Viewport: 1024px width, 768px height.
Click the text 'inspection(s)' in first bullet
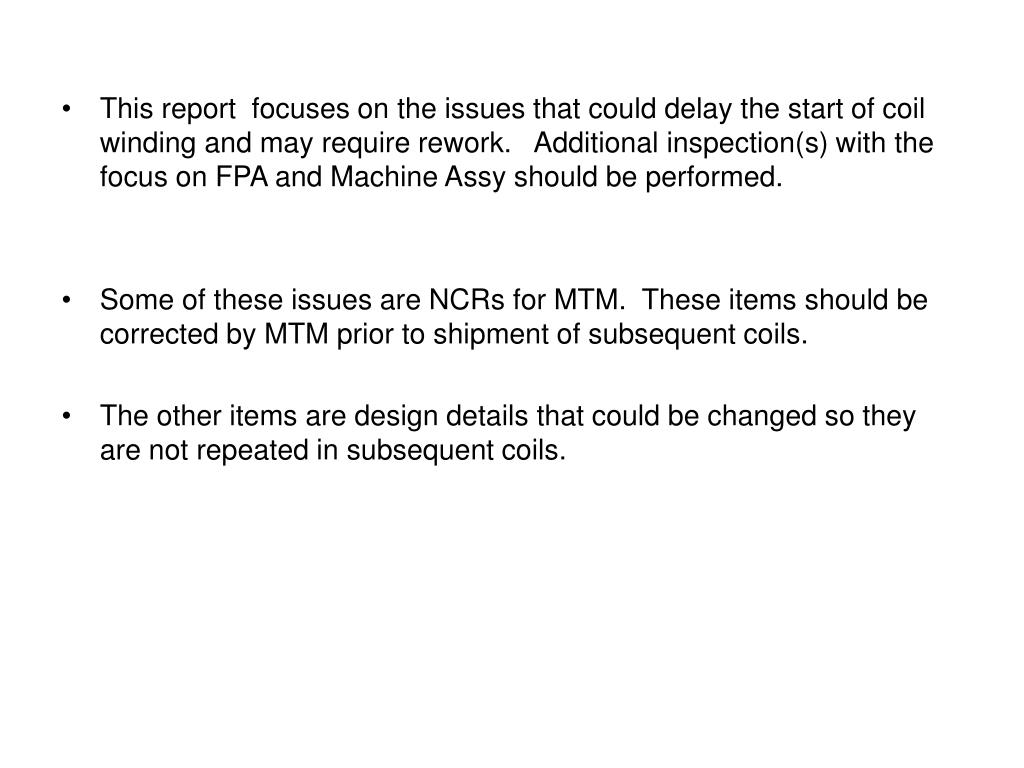746,144
